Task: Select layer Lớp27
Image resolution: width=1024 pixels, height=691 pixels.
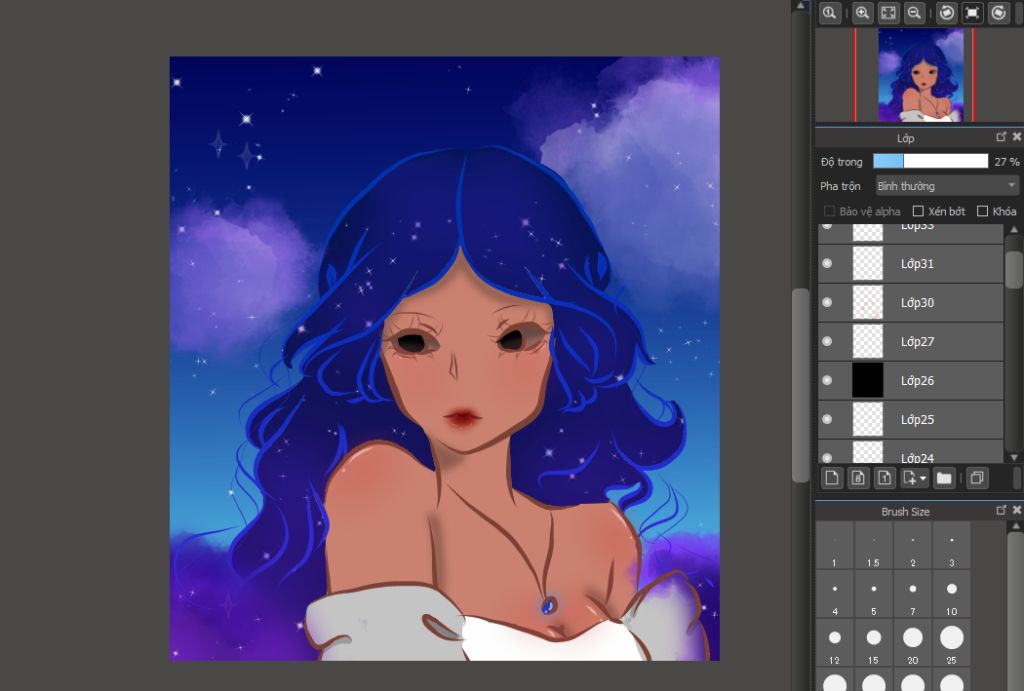Action: [x=910, y=341]
